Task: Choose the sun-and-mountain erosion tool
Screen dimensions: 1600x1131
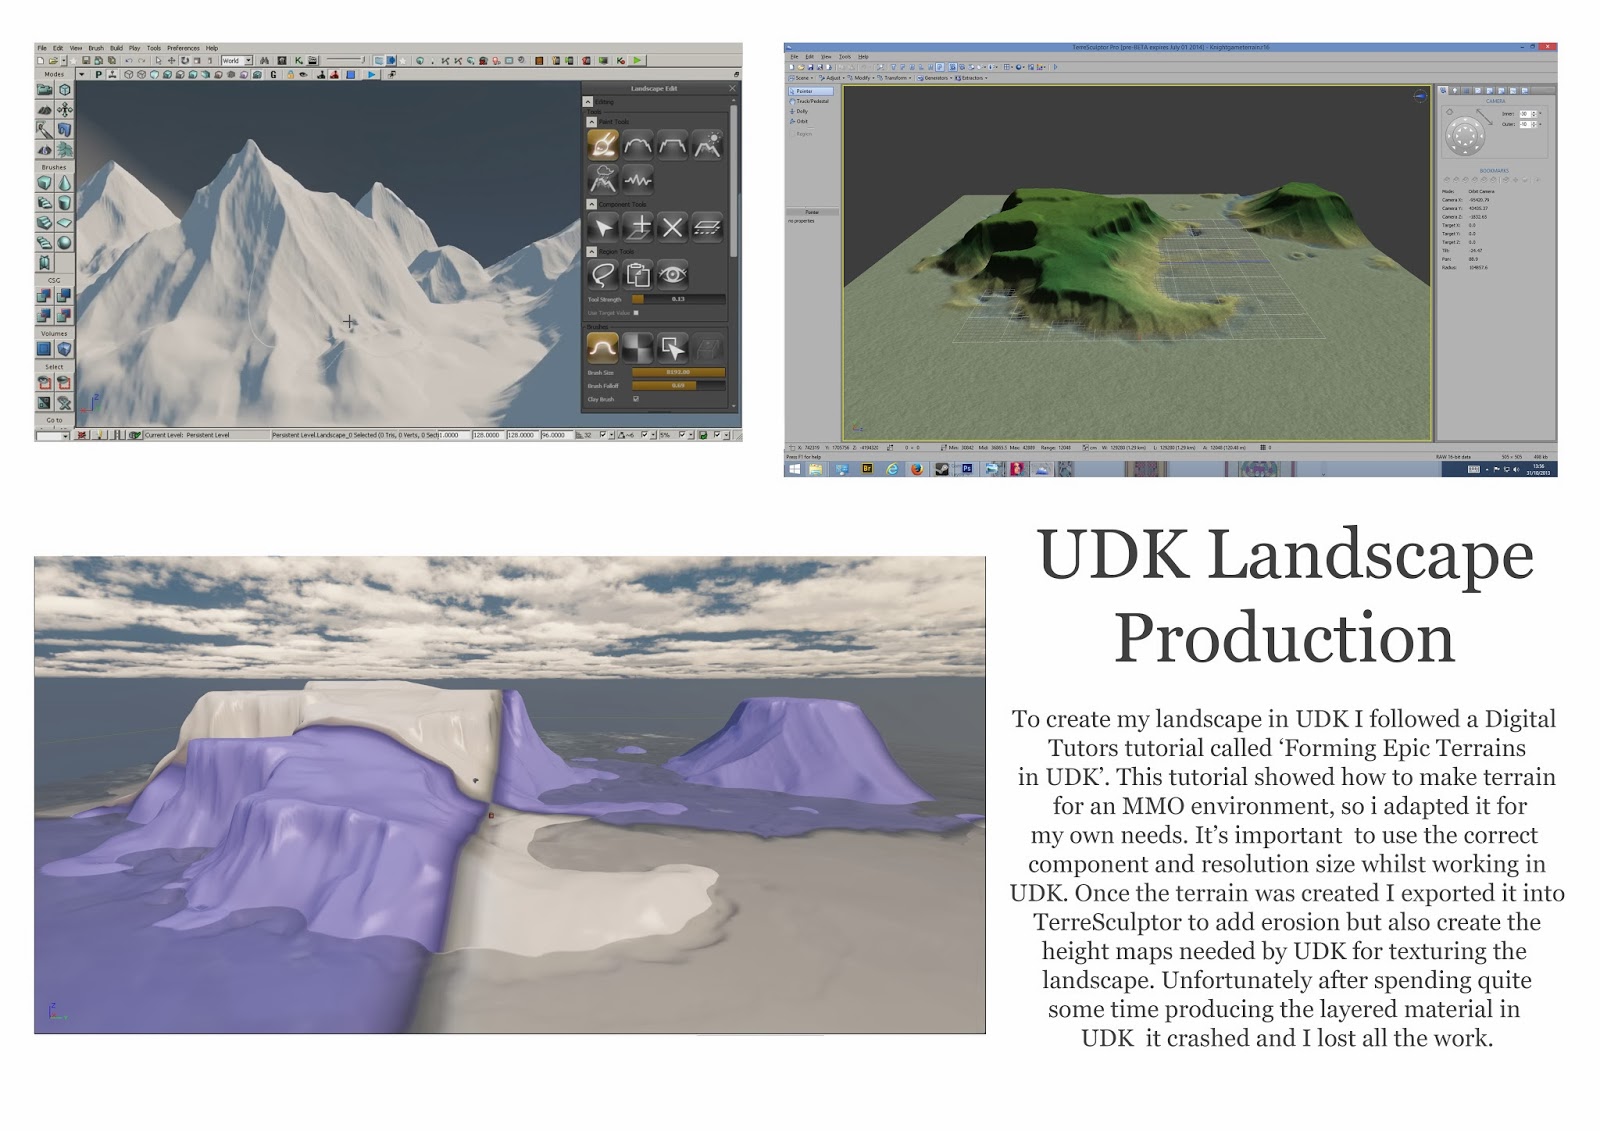Action: (707, 145)
